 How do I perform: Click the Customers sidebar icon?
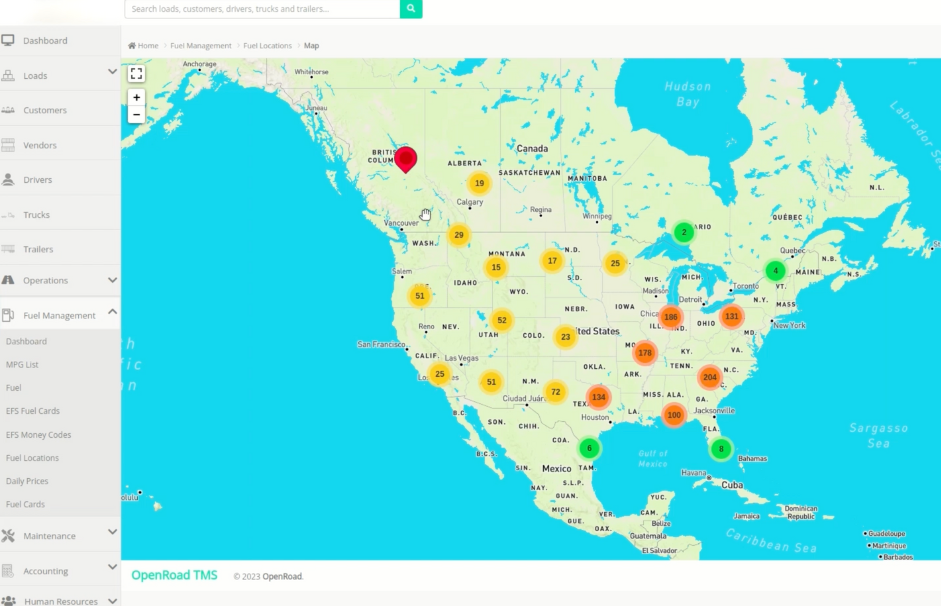[x=8, y=110]
